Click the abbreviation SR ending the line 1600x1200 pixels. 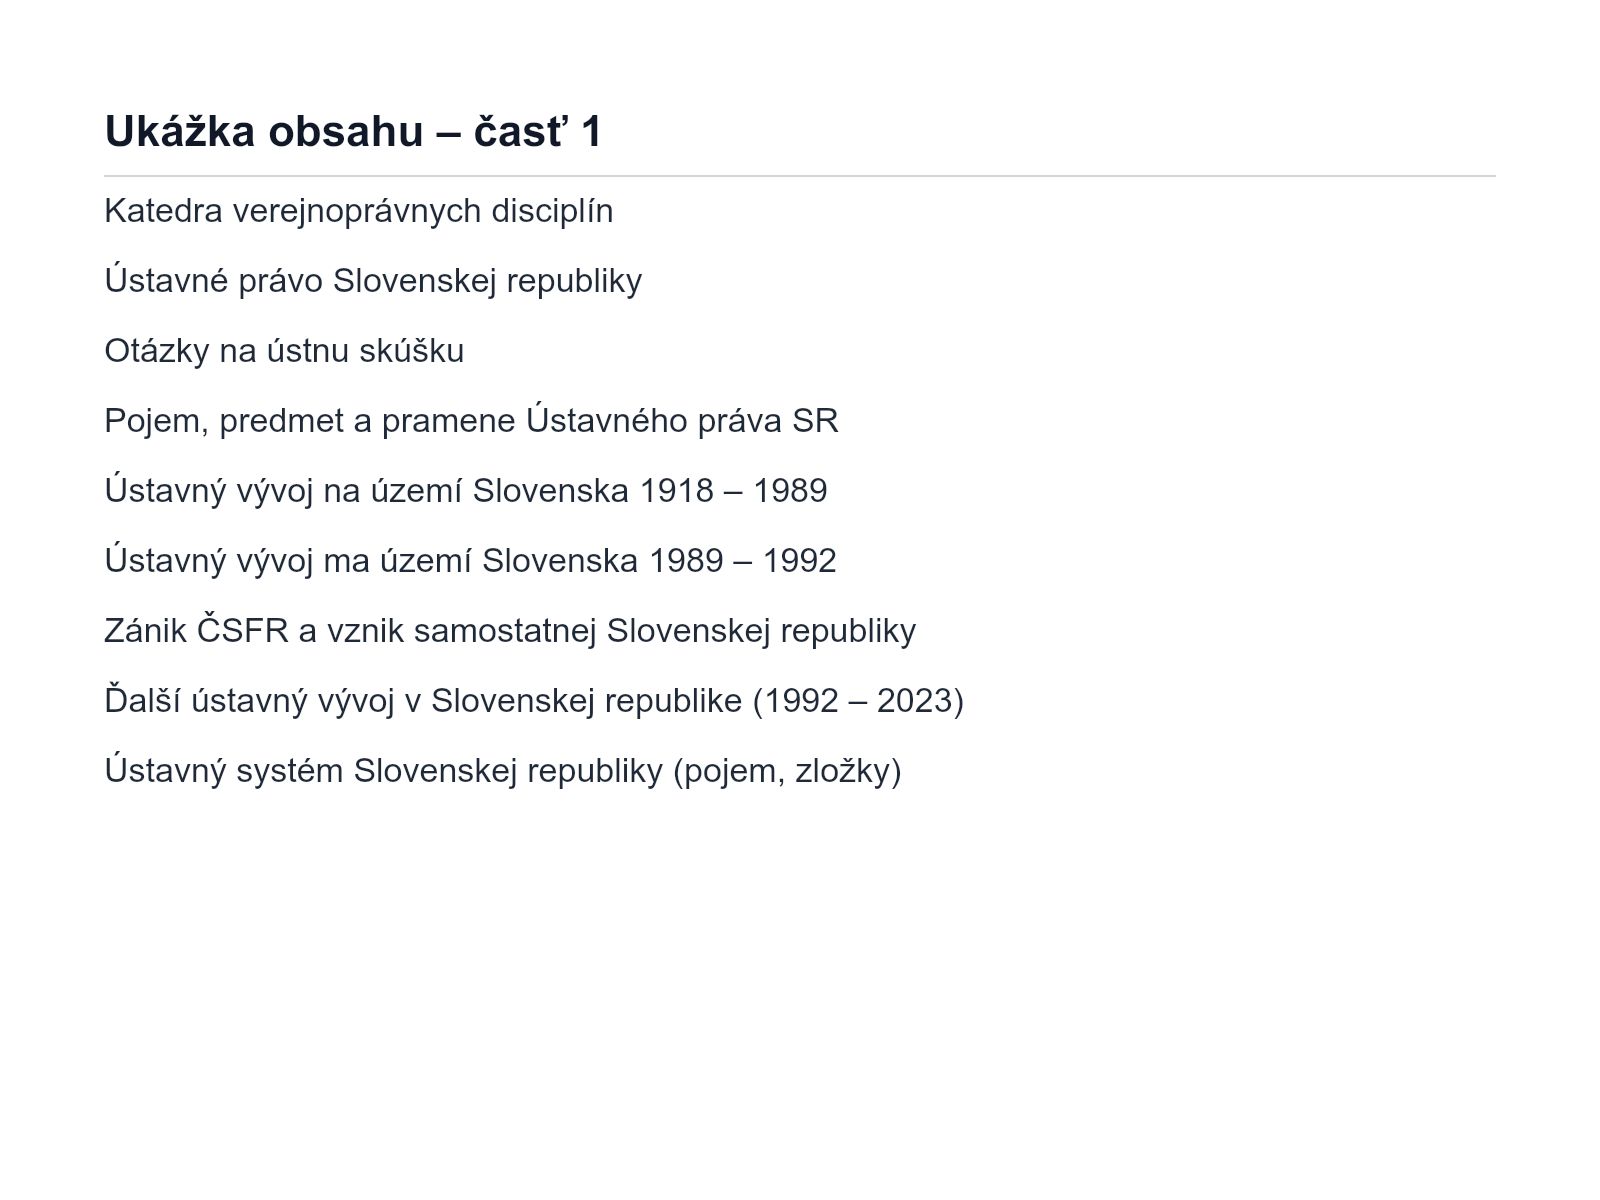tap(815, 421)
